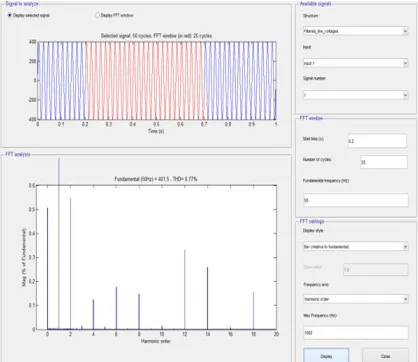Click the 'FFT analysis' panel title
The image size is (418, 362).
[x=18, y=154]
